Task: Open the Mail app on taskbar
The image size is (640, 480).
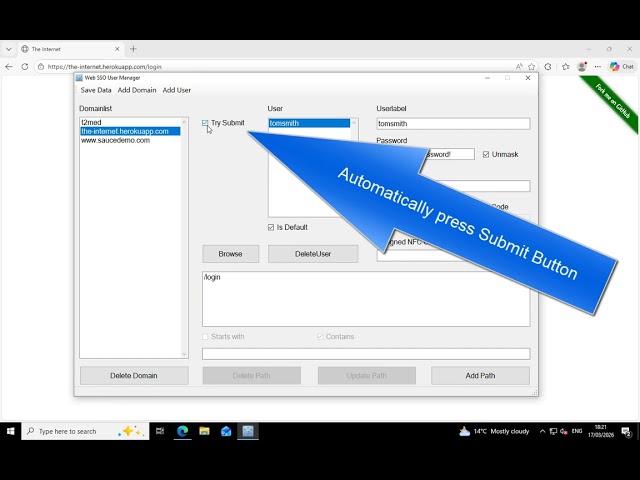Action: pos(226,431)
